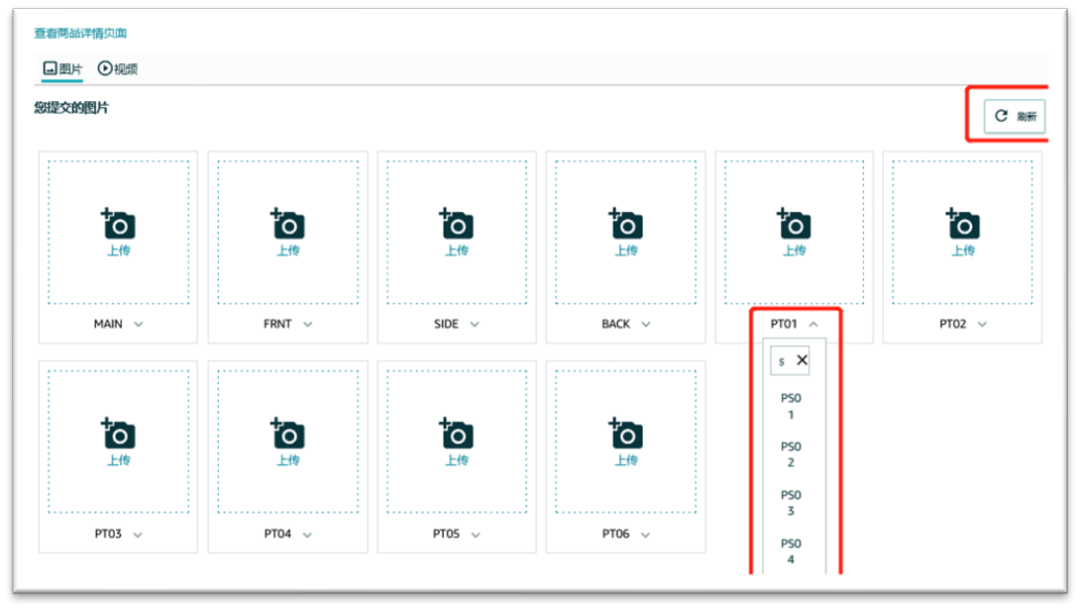
Task: Upload an image to the PT02 slot
Action: pos(963,224)
